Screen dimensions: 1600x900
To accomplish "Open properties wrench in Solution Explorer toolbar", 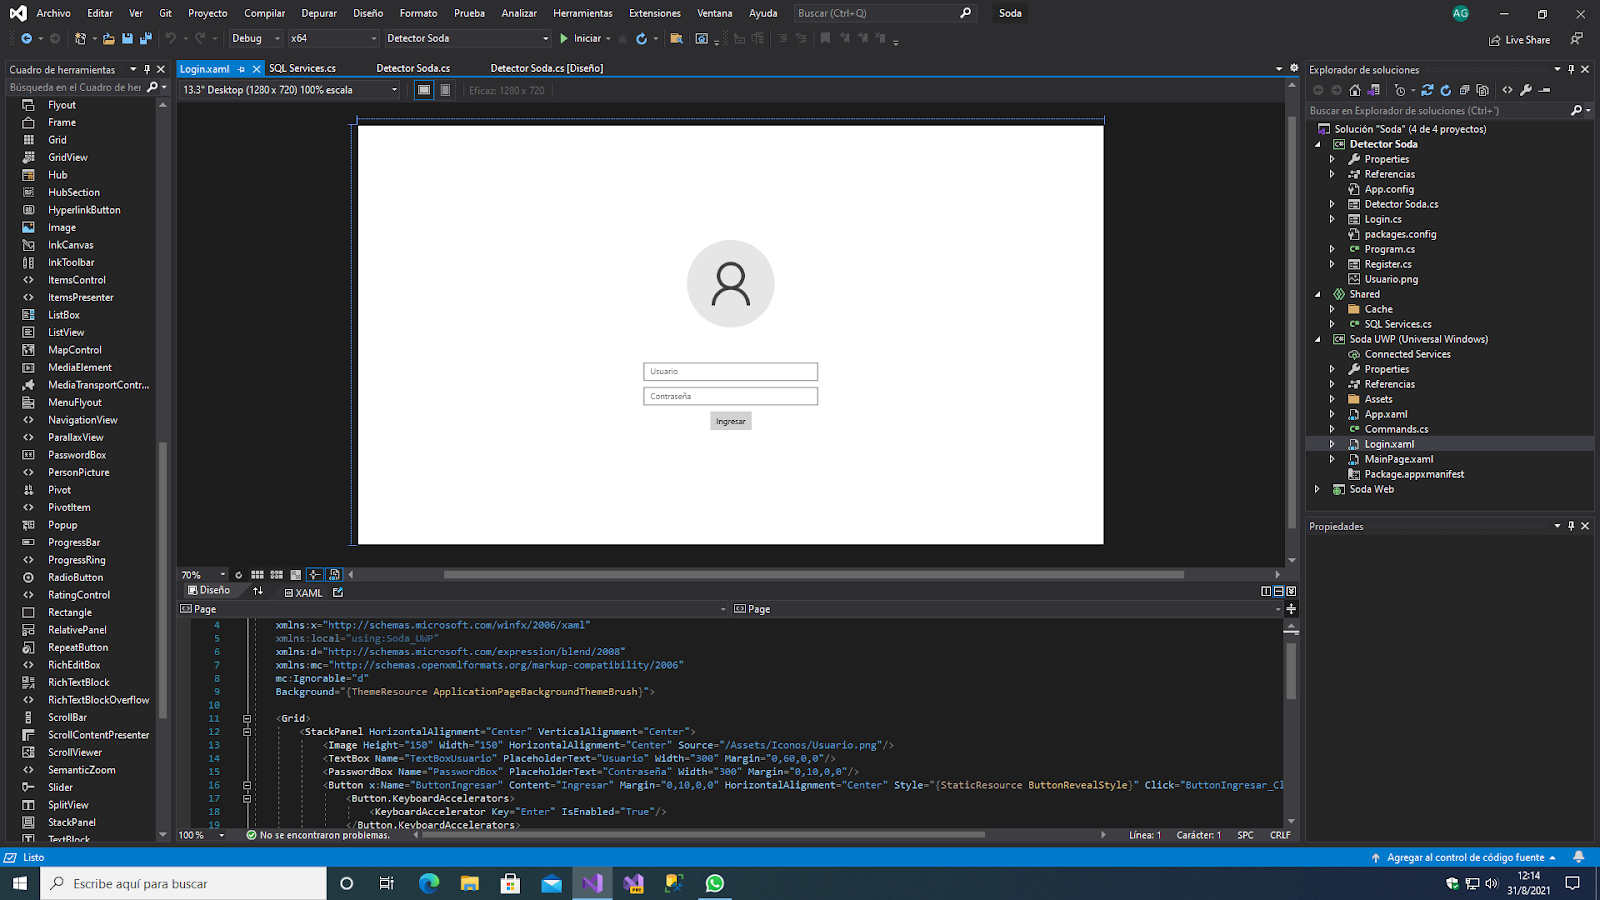I will 1526,90.
